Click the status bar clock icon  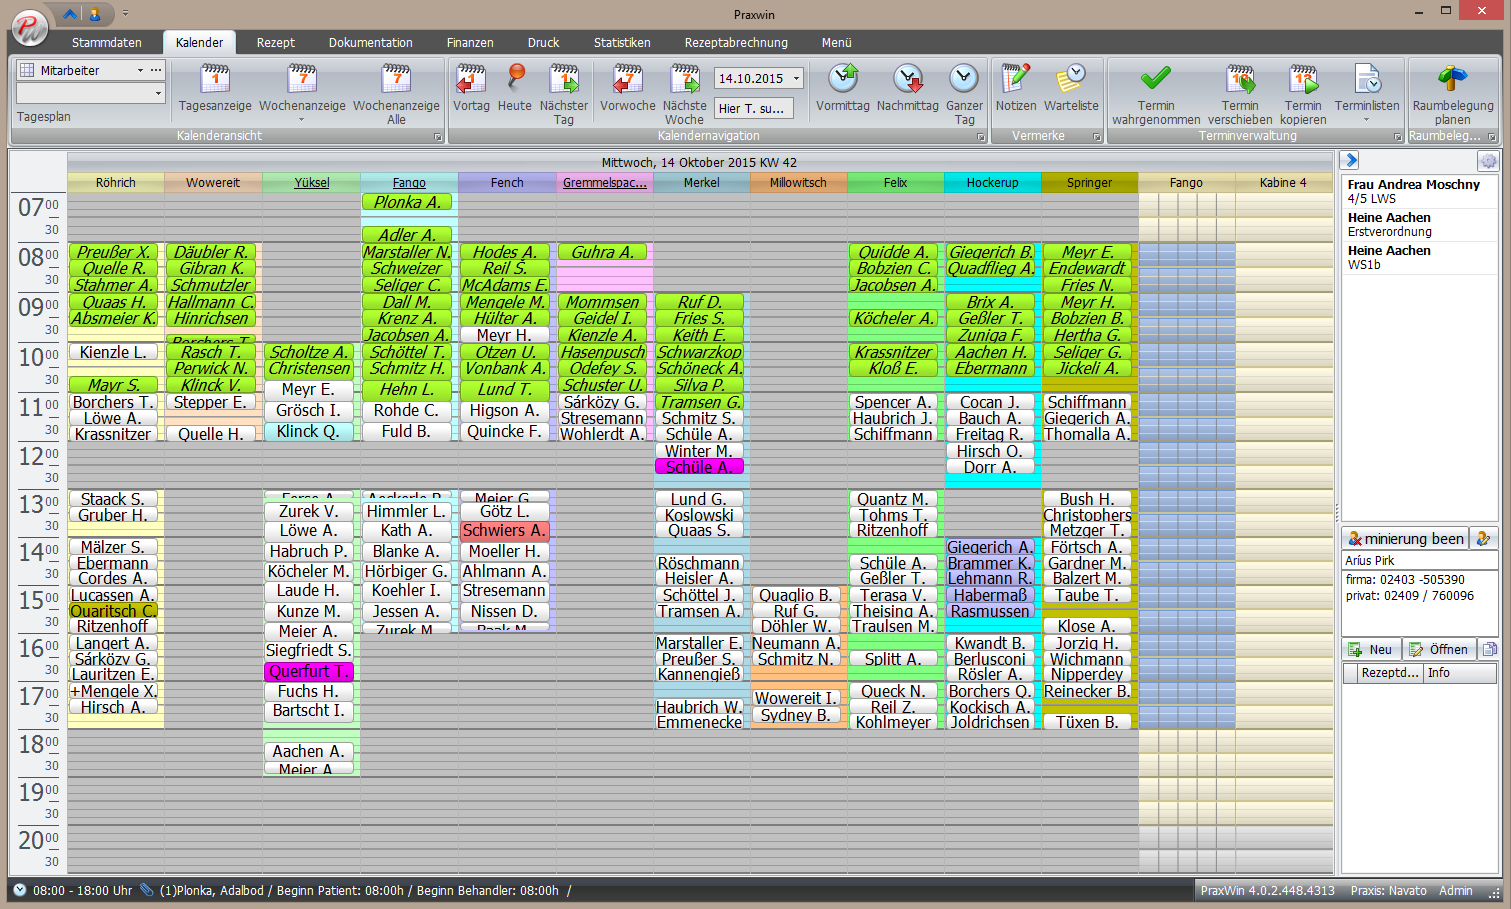click(19, 890)
